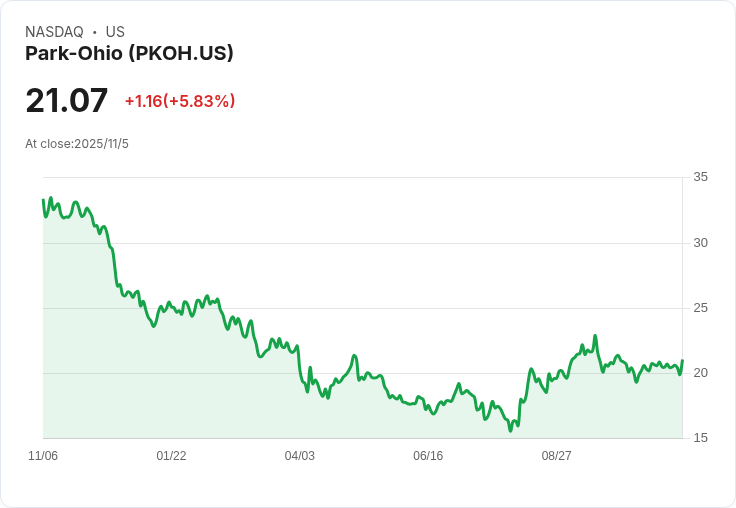Click the 25 price axis label
The height and width of the screenshot is (508, 736).
(701, 308)
